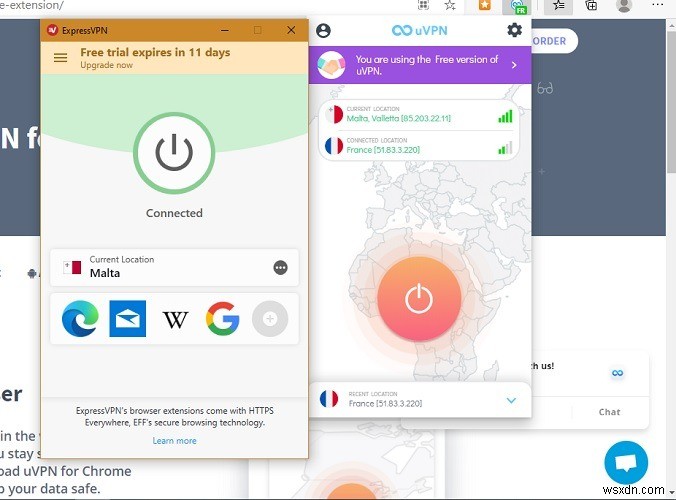
Task: Click the scrollbar down arrow
Action: [671, 492]
